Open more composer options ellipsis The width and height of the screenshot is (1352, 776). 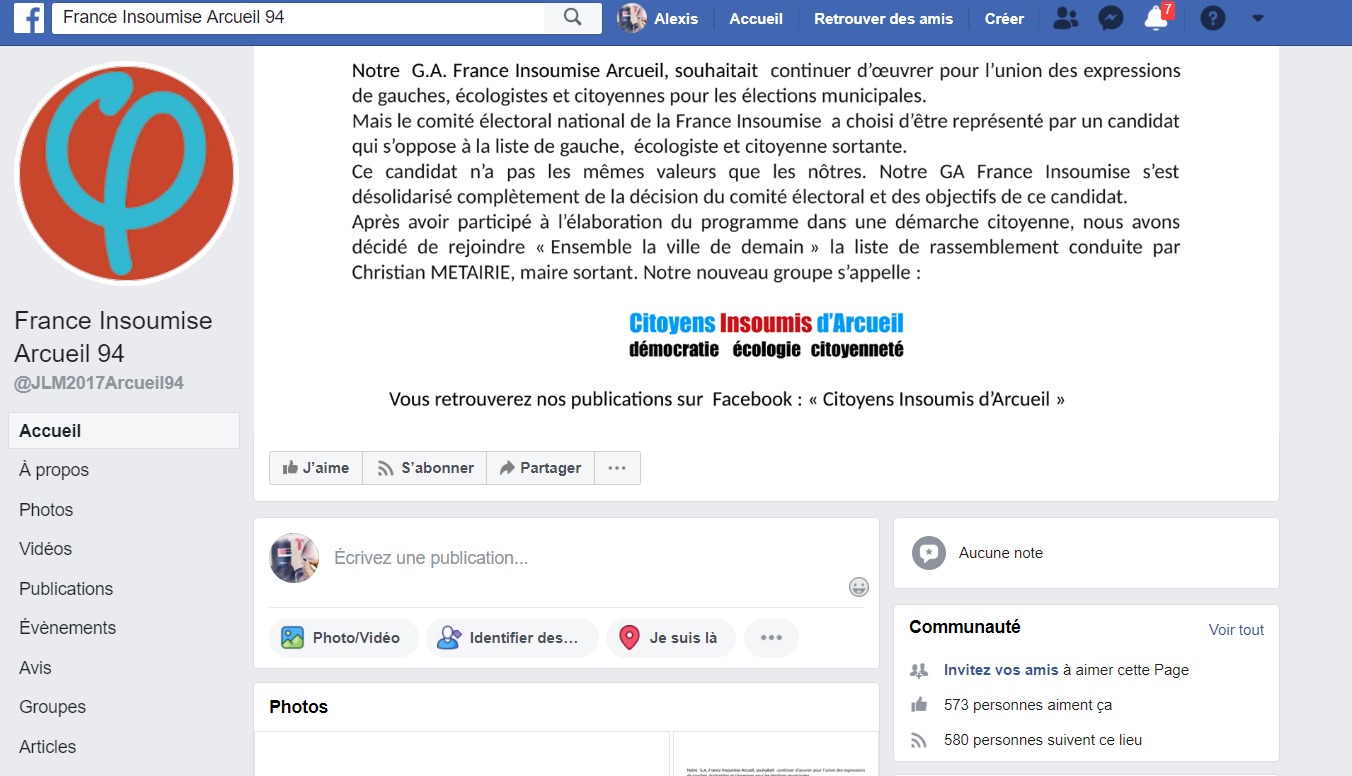coord(771,638)
